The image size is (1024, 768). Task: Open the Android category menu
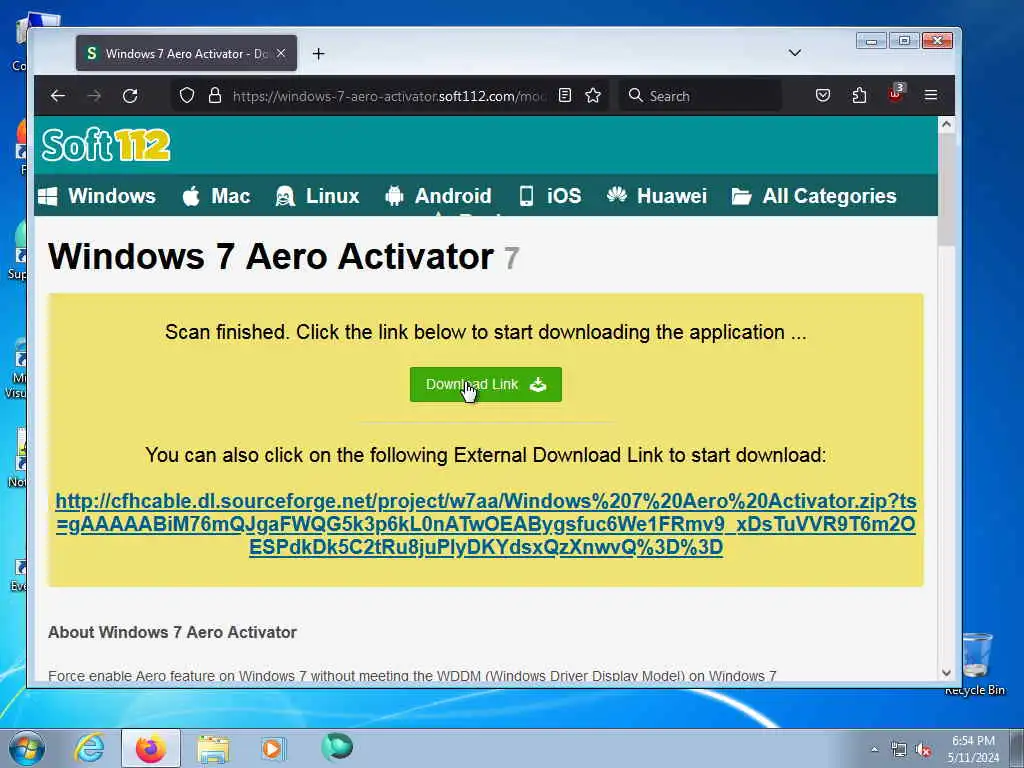[438, 196]
